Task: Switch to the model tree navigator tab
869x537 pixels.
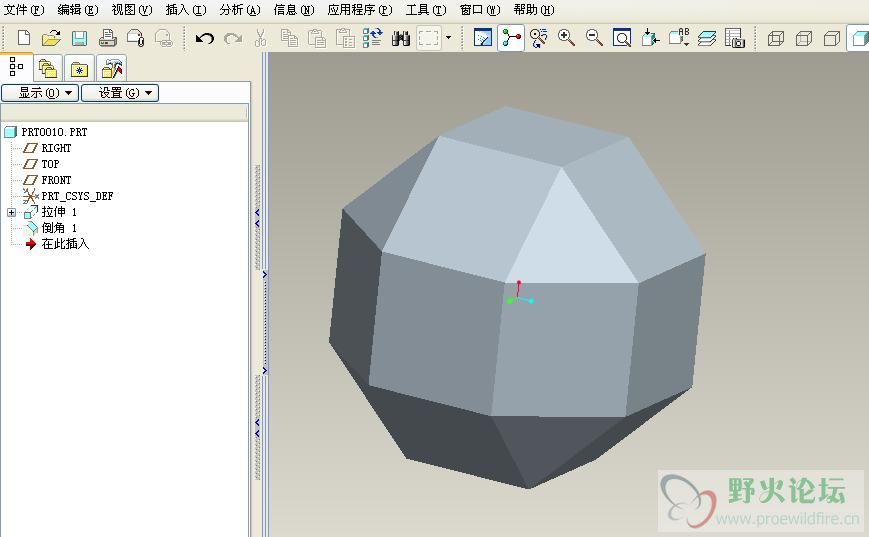Action: click(17, 68)
